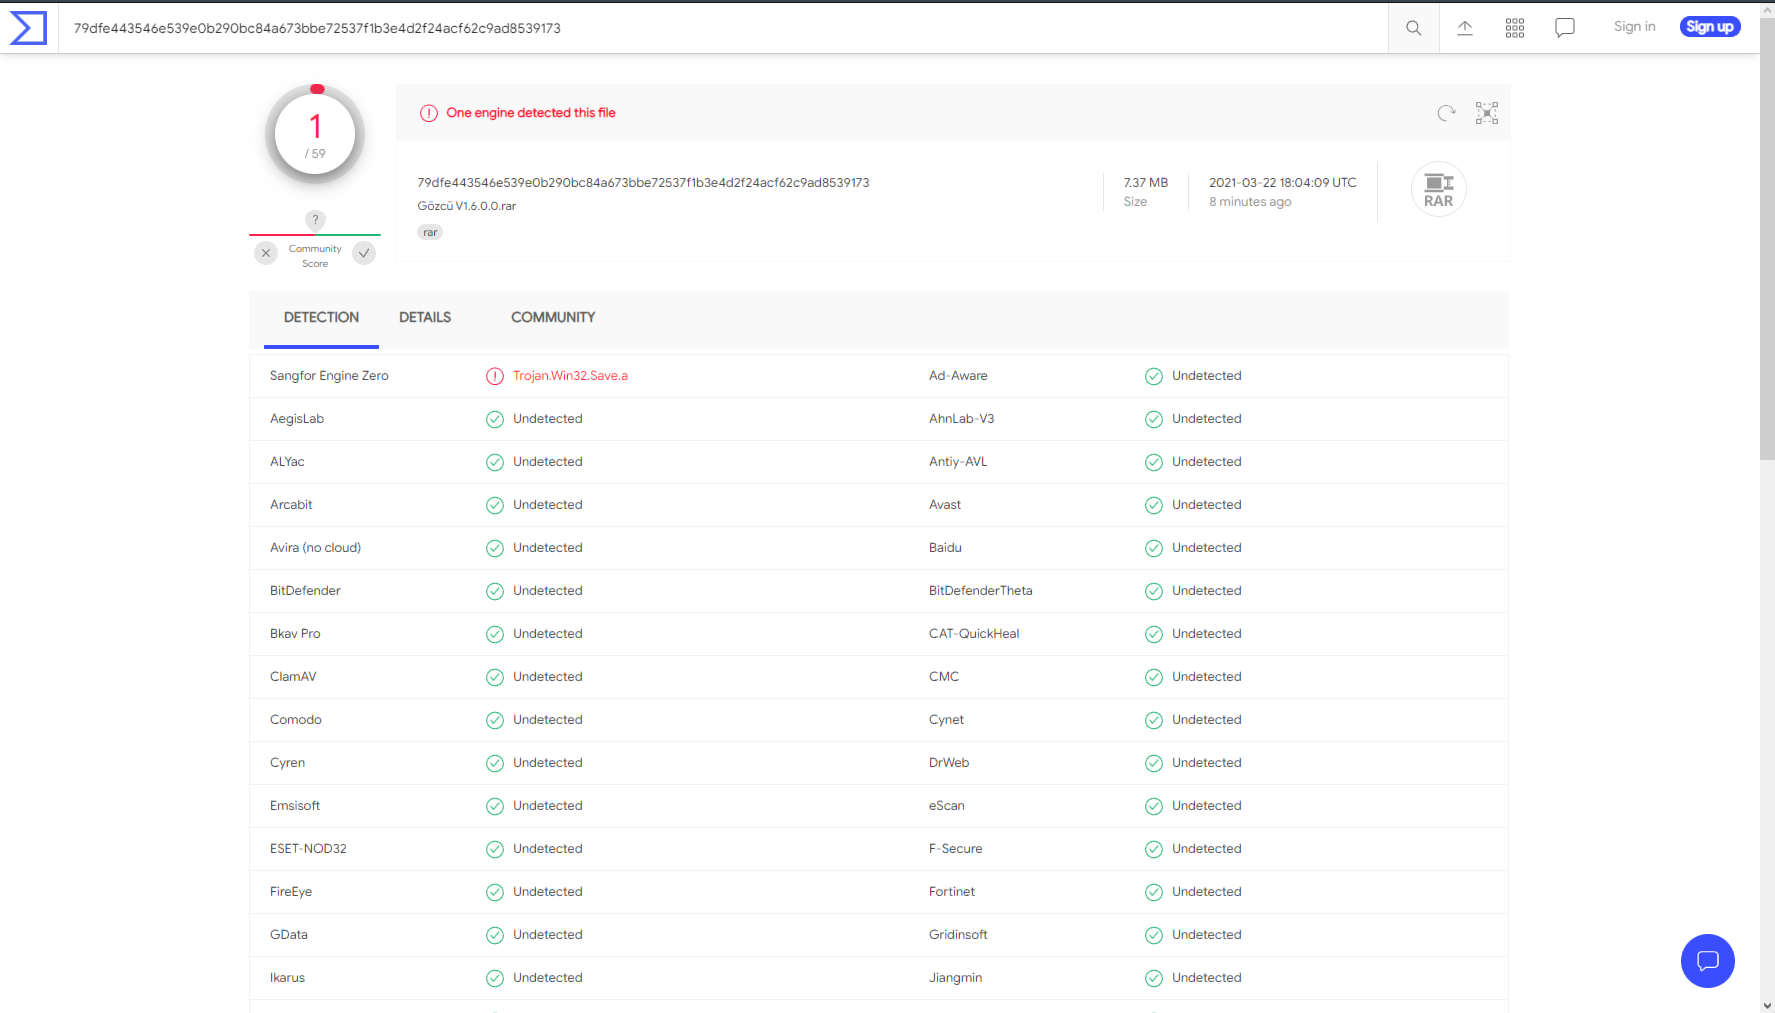1775x1013 pixels.
Task: Click the F-Secure vendor name
Action: pyautogui.click(x=955, y=849)
